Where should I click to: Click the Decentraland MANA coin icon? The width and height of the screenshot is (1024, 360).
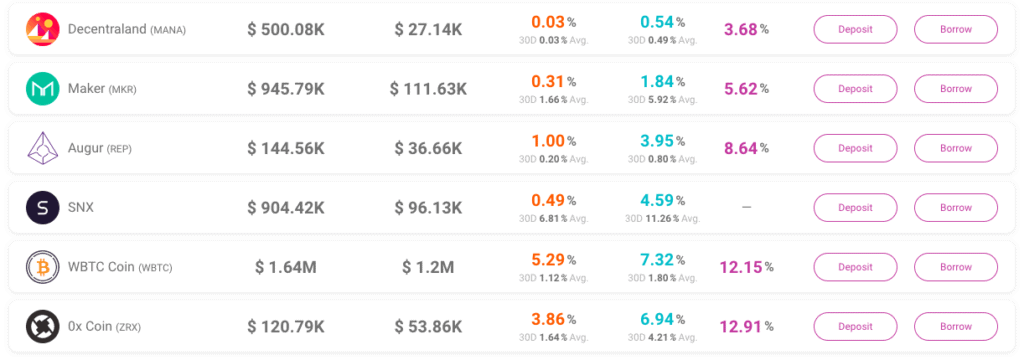pos(42,29)
